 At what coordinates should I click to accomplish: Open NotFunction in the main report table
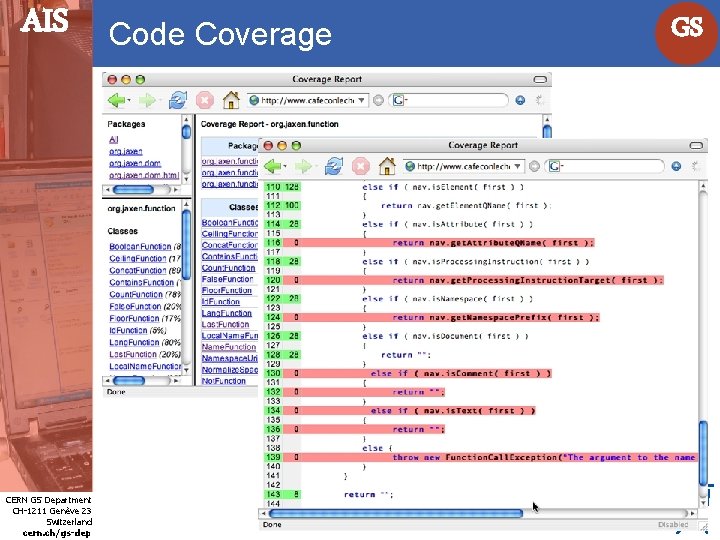224,381
